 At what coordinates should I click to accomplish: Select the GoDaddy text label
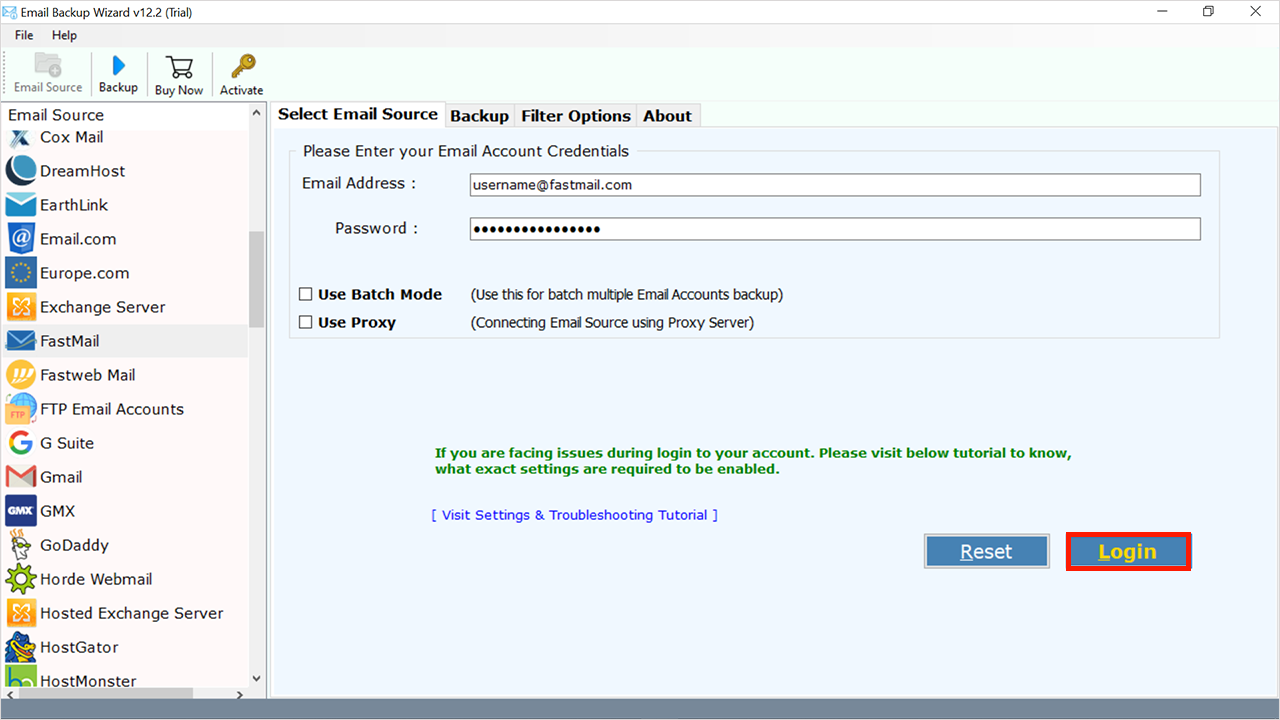coord(74,545)
